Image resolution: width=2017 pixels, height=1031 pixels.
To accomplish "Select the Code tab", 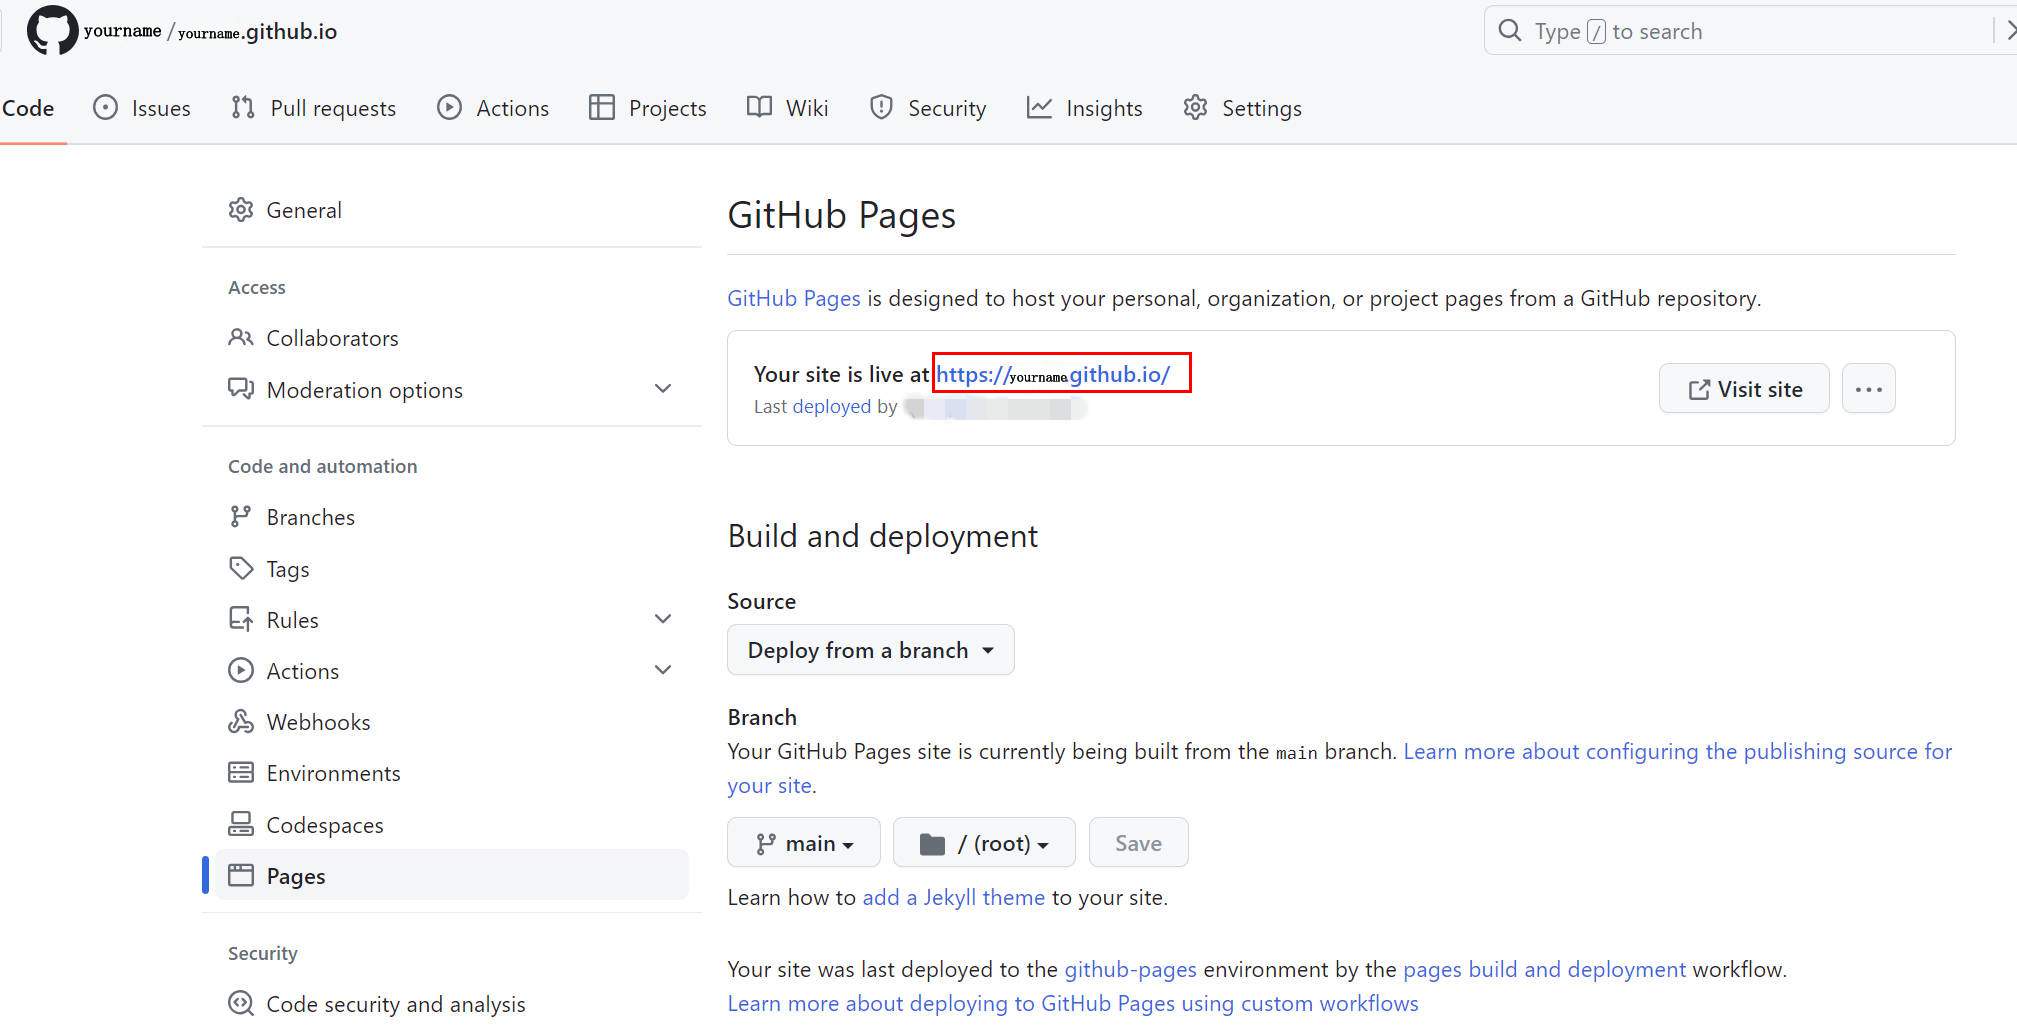I will (28, 108).
